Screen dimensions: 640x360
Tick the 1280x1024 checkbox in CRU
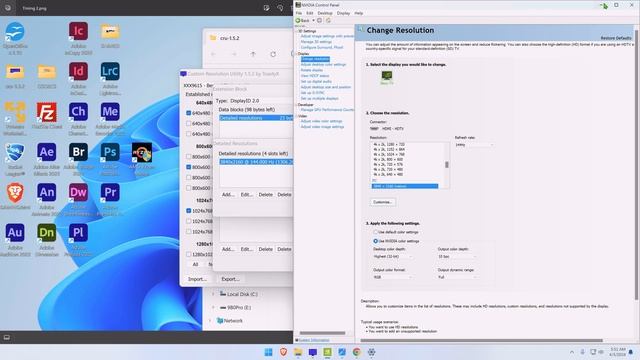189,254
